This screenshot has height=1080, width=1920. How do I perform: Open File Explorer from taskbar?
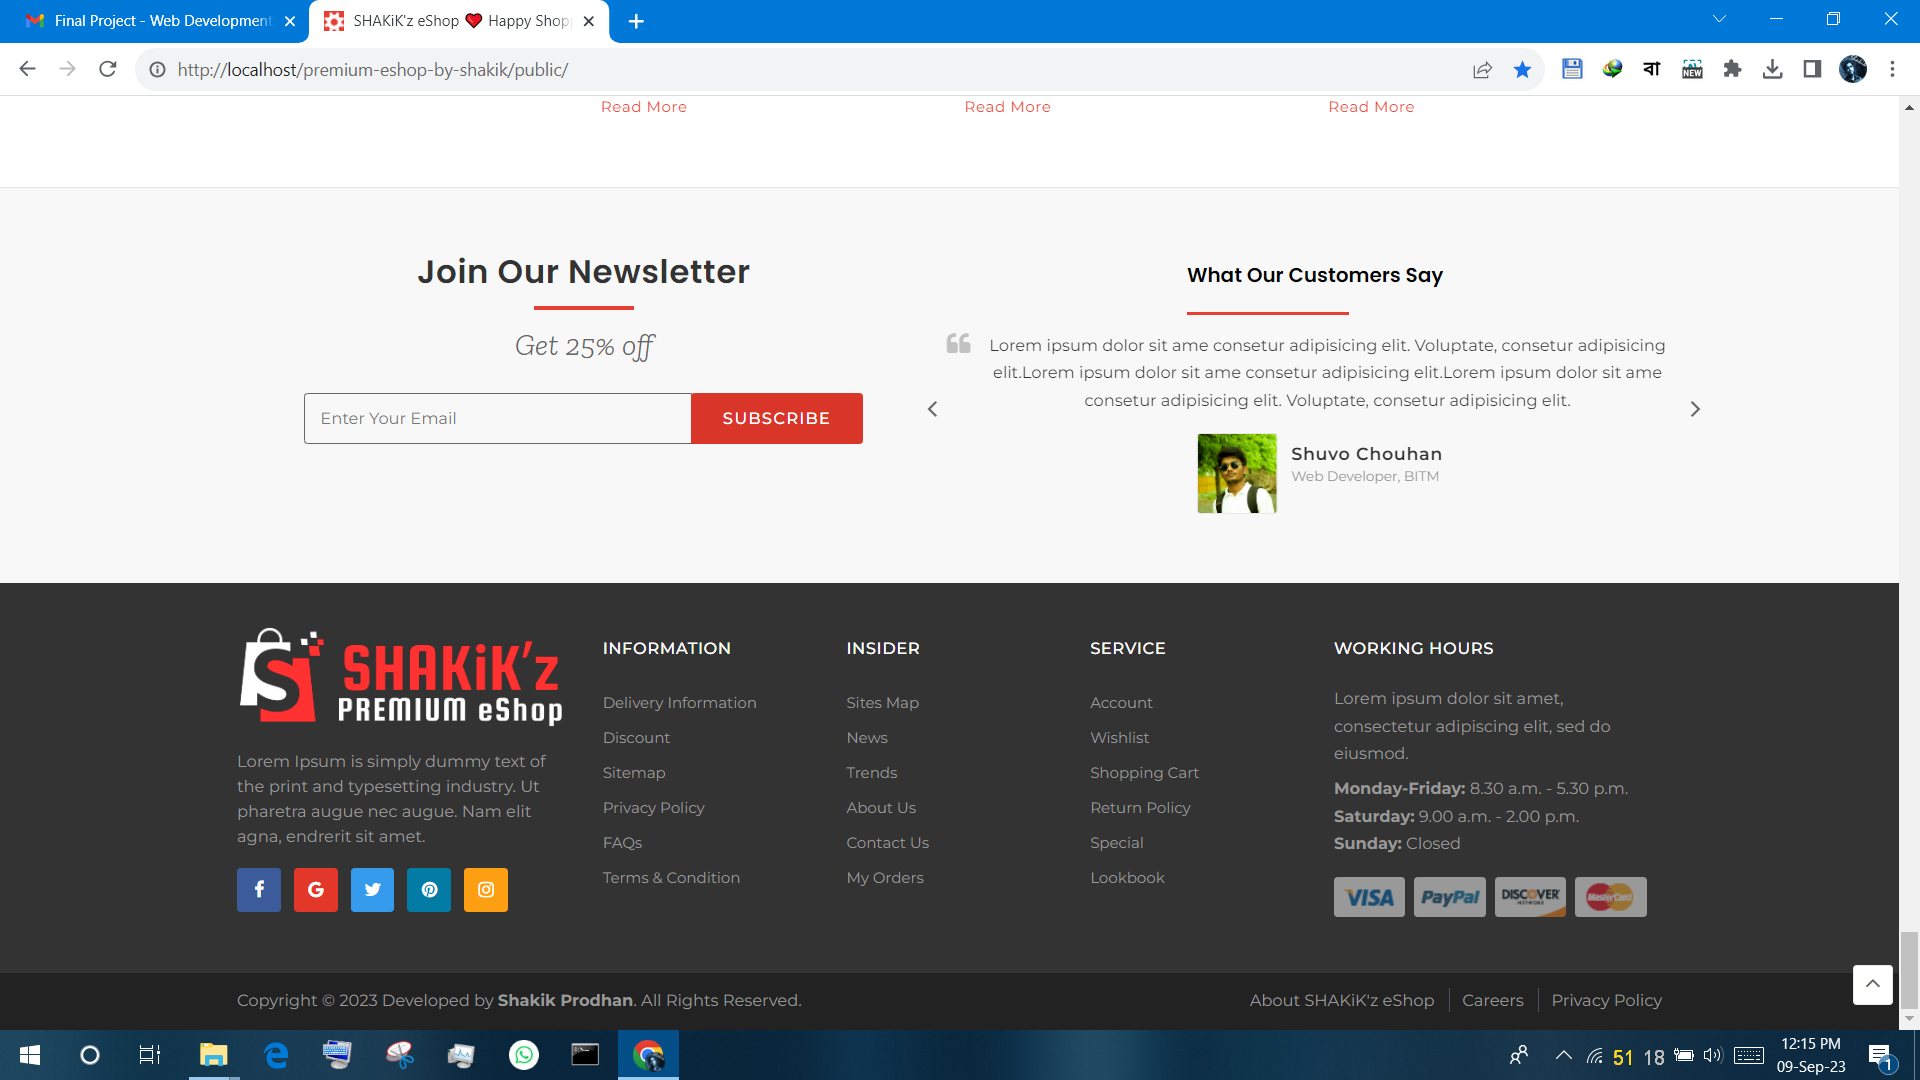[x=213, y=1055]
